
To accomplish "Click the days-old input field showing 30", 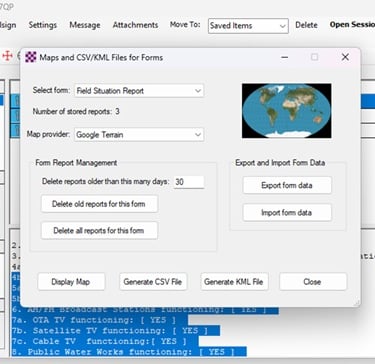I will click(x=189, y=182).
